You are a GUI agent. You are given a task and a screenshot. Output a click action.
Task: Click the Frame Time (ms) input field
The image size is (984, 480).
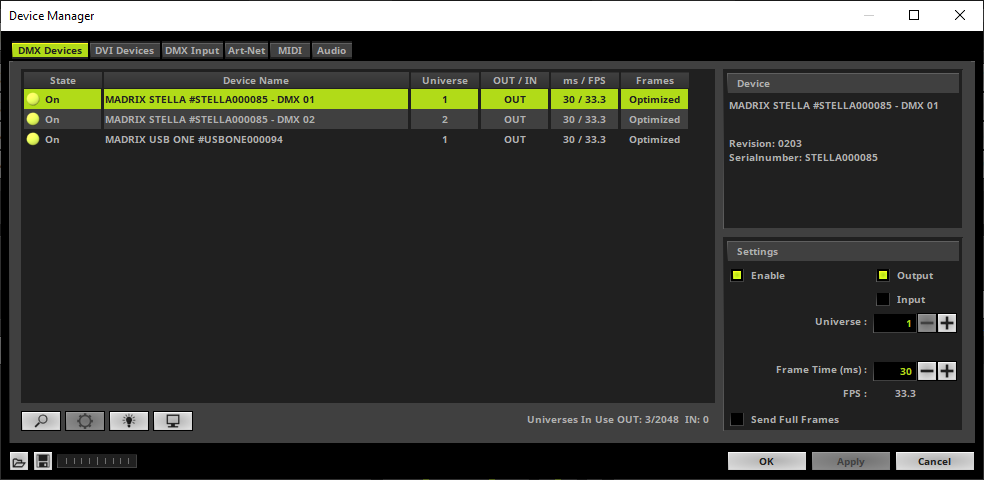[895, 371]
